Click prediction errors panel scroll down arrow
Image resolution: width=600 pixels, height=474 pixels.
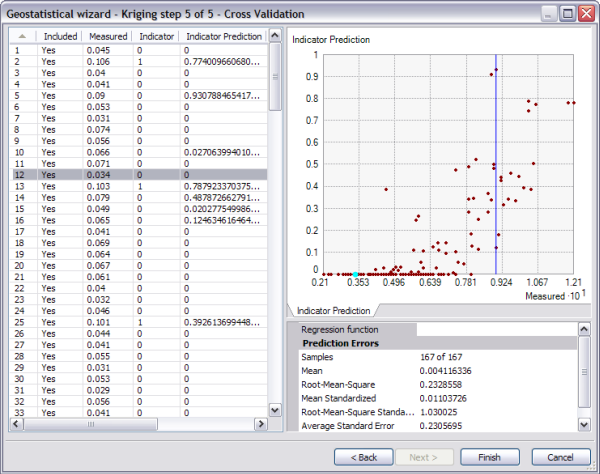tap(584, 424)
